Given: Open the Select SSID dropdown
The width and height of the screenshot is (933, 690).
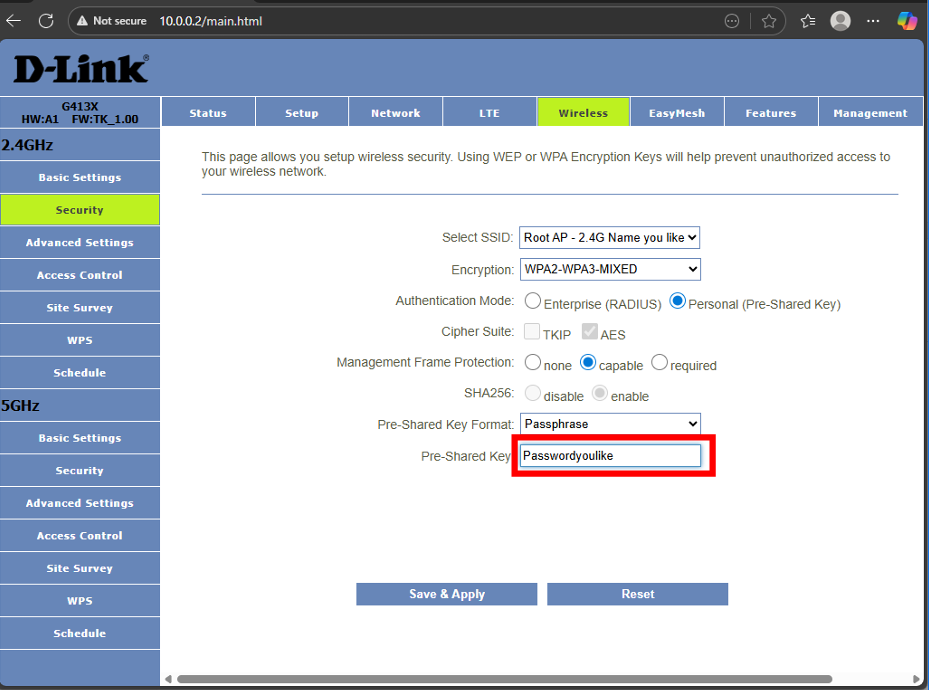Looking at the screenshot, I should coord(609,238).
